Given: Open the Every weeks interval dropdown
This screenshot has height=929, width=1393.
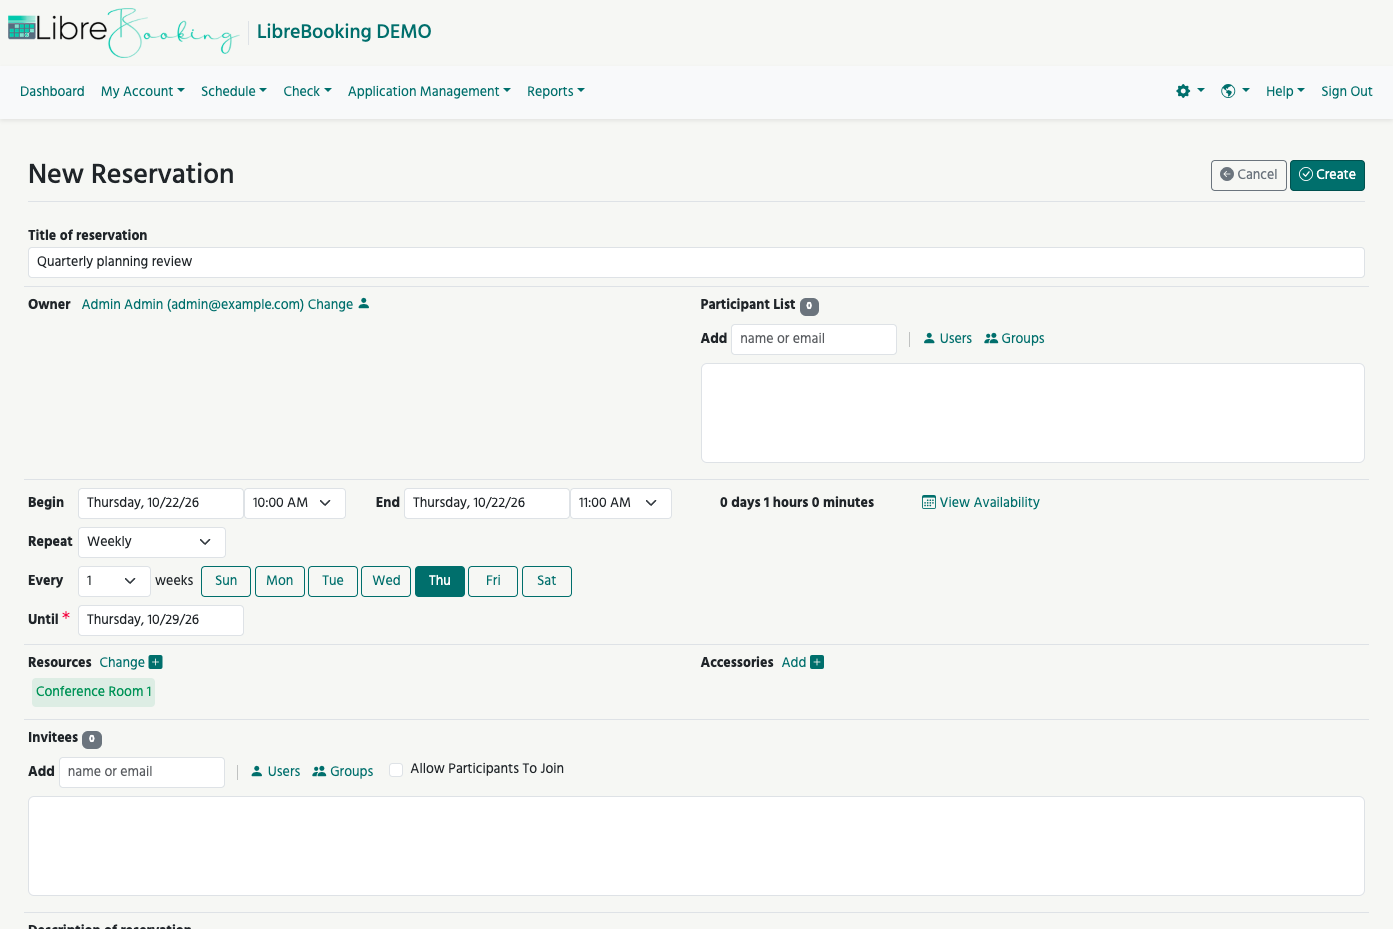Looking at the screenshot, I should (114, 581).
